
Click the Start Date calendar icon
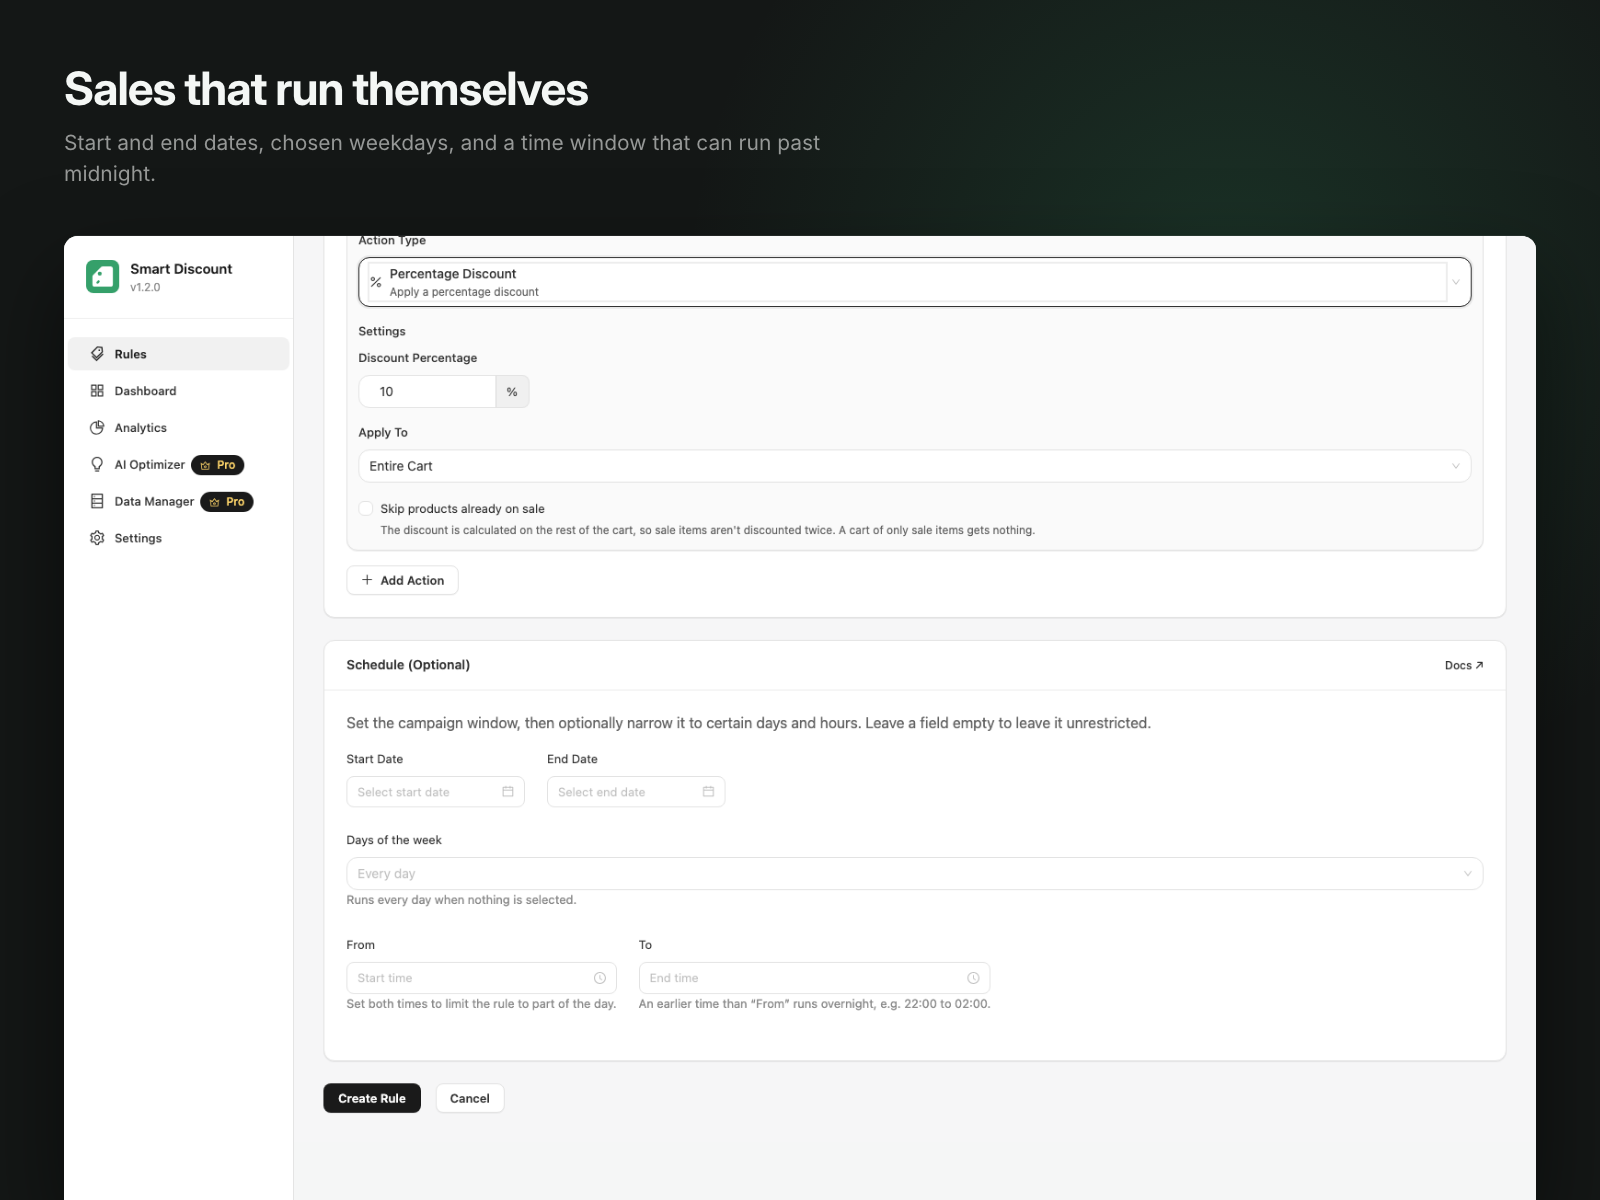[x=508, y=792]
